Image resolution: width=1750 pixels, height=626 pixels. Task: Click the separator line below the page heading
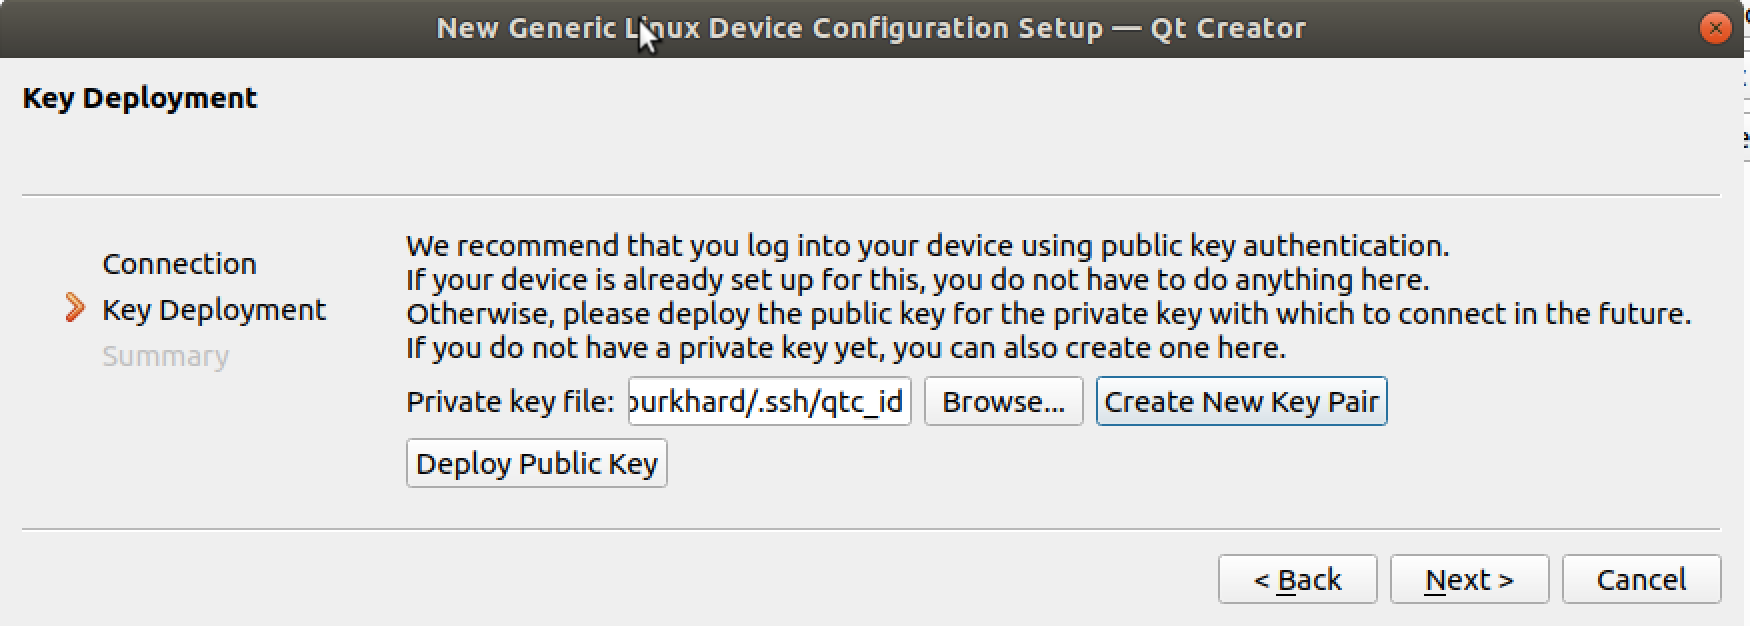coord(870,195)
